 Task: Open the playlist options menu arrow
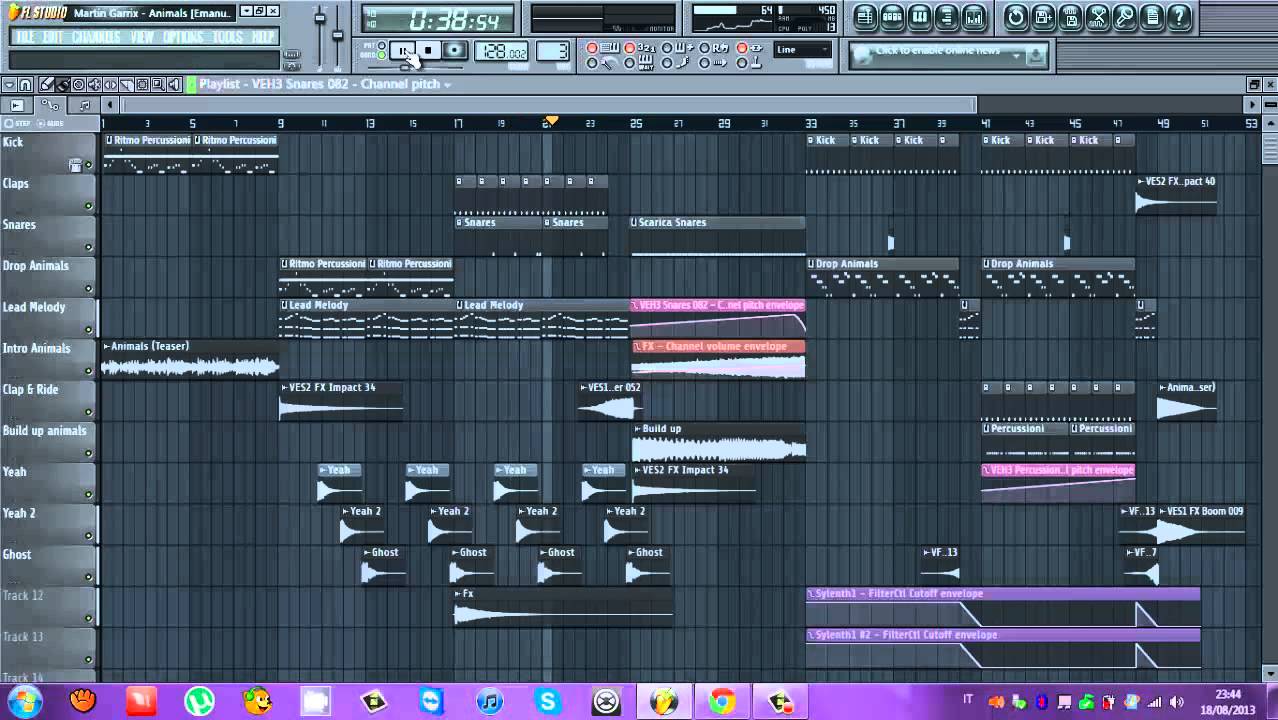pyautogui.click(x=9, y=85)
